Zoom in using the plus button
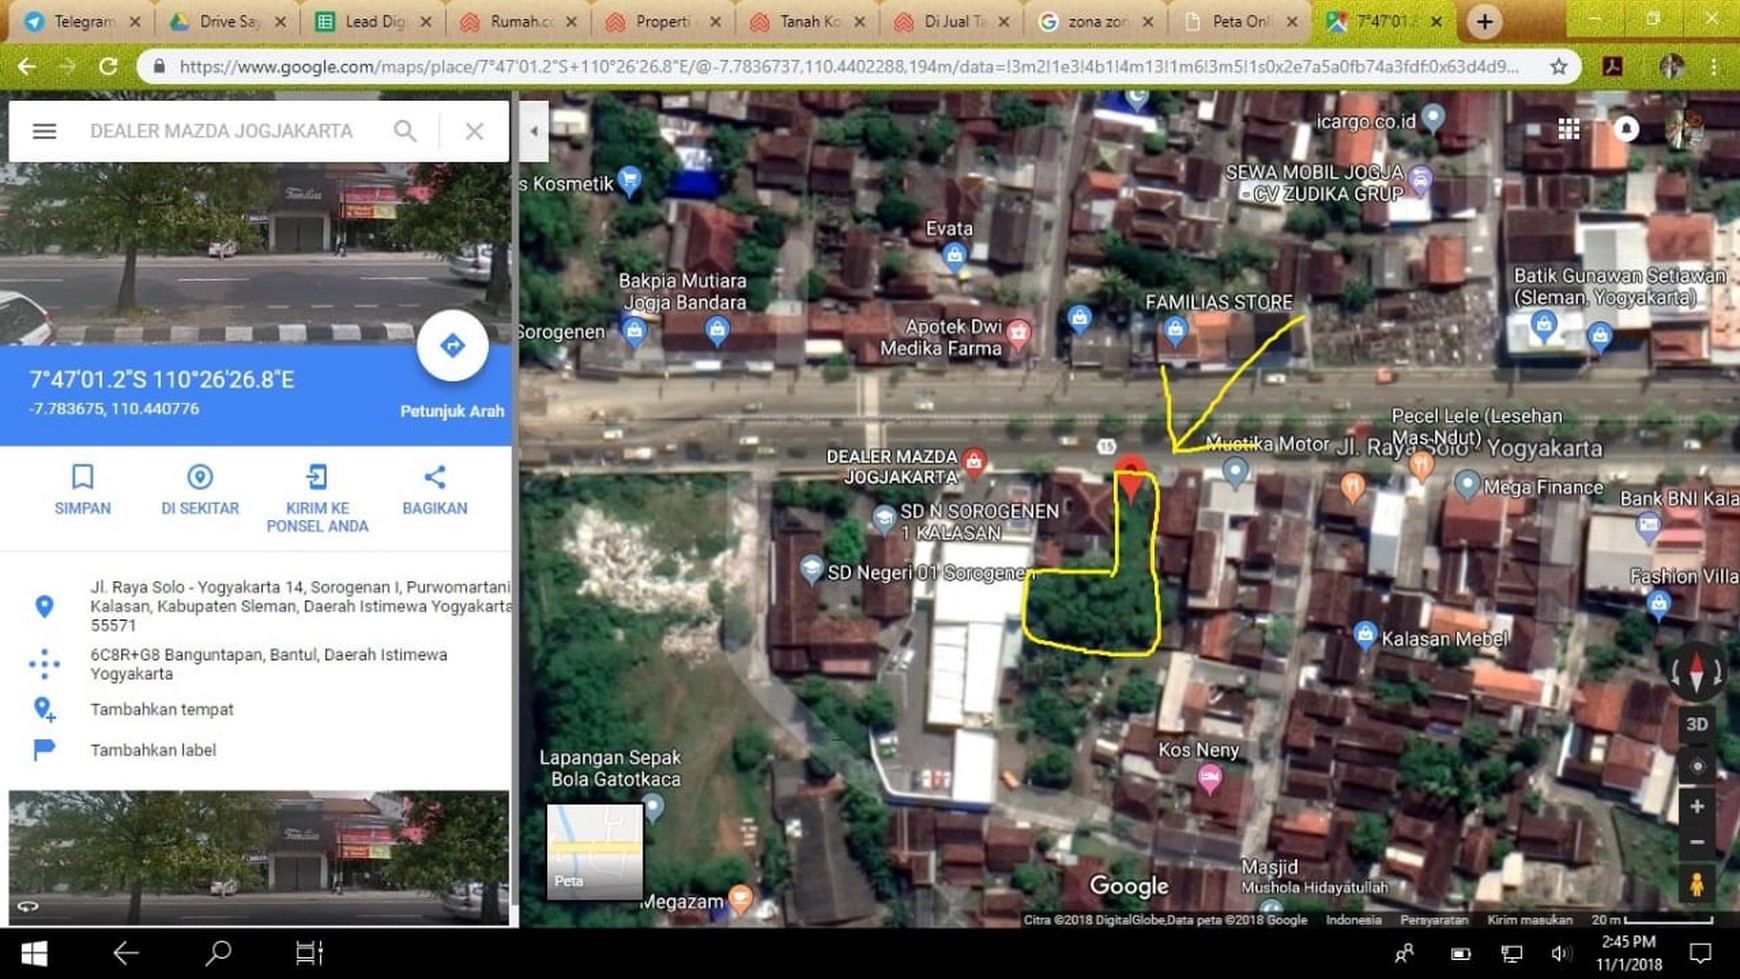1740x979 pixels. (1696, 806)
